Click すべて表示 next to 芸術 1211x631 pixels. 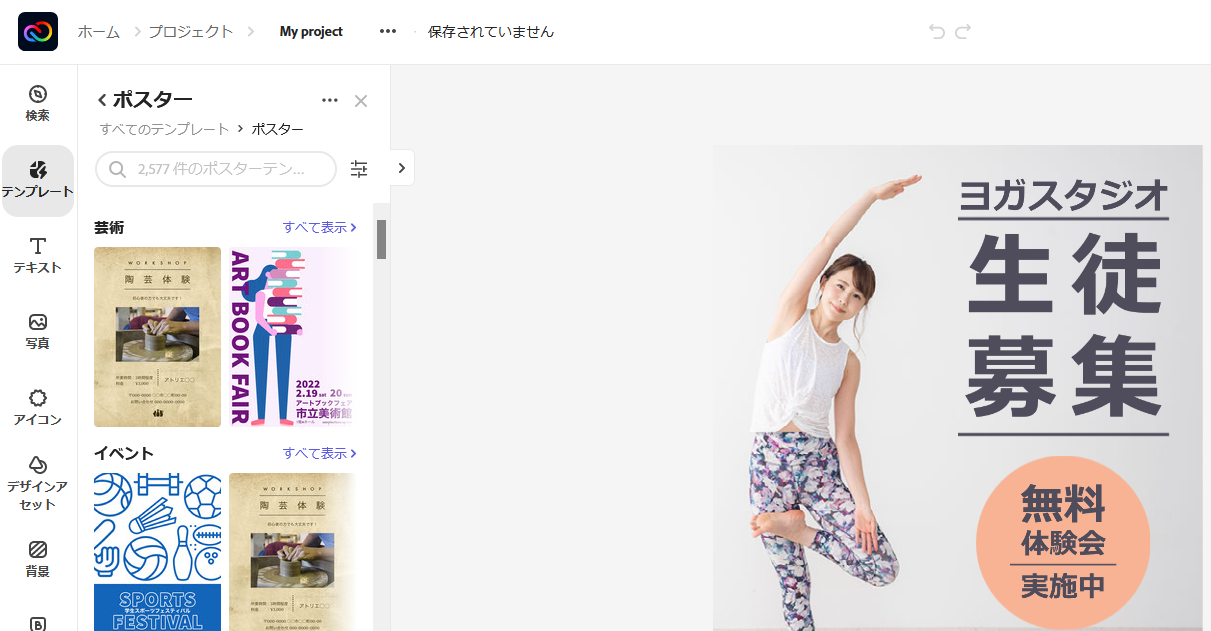click(319, 227)
